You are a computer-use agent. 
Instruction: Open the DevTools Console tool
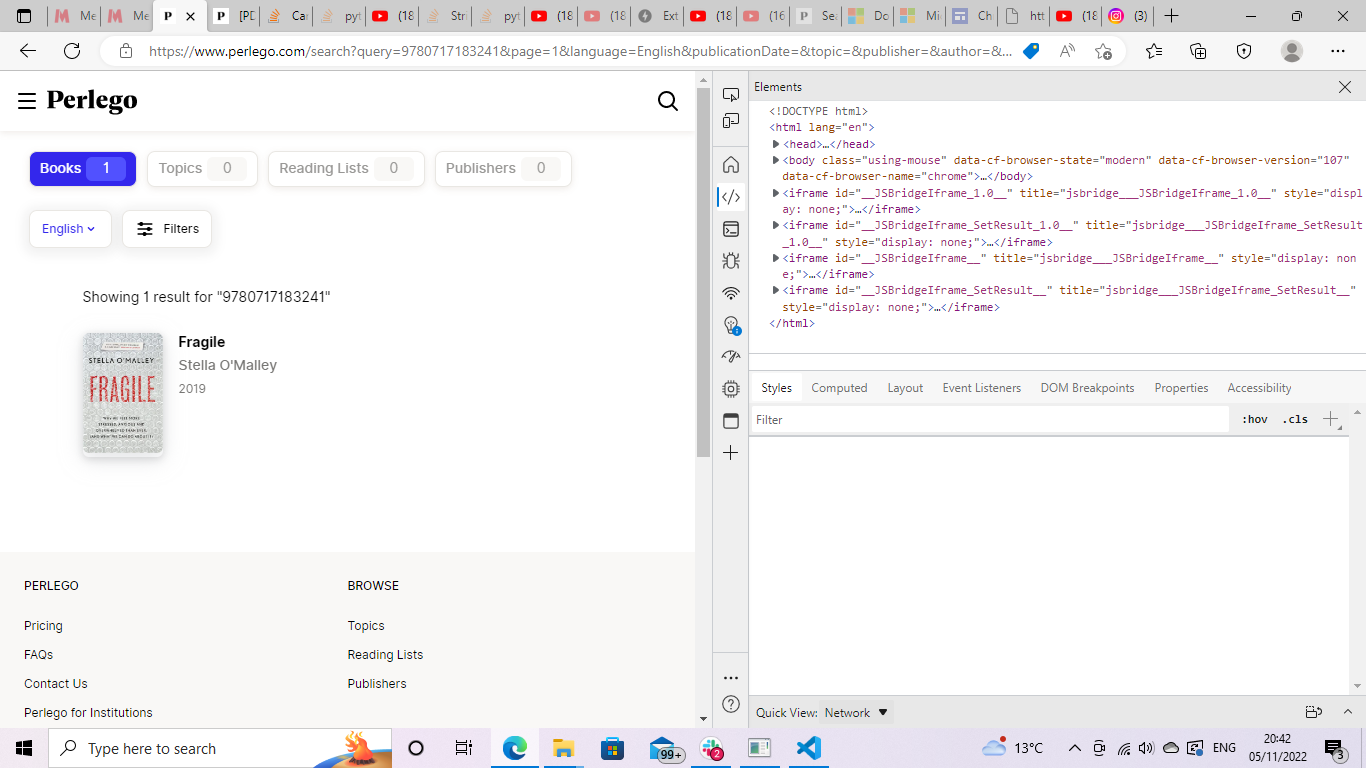pos(731,229)
